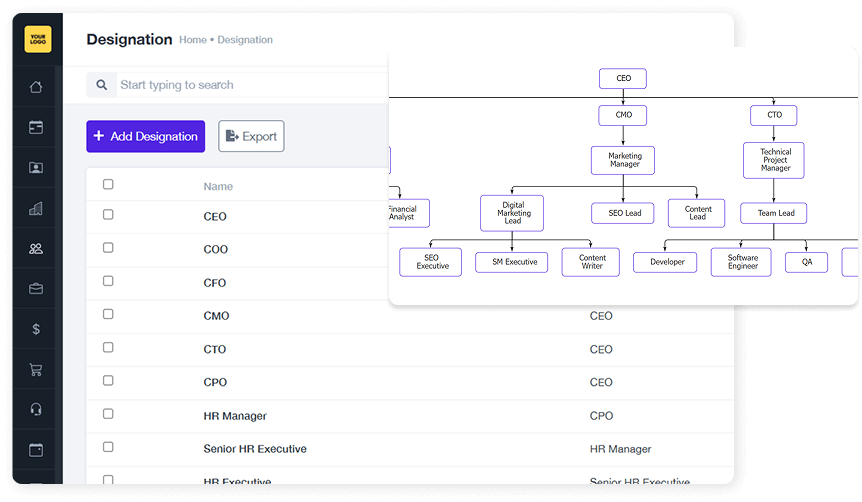Select the people group sidebar icon

(x=36, y=249)
